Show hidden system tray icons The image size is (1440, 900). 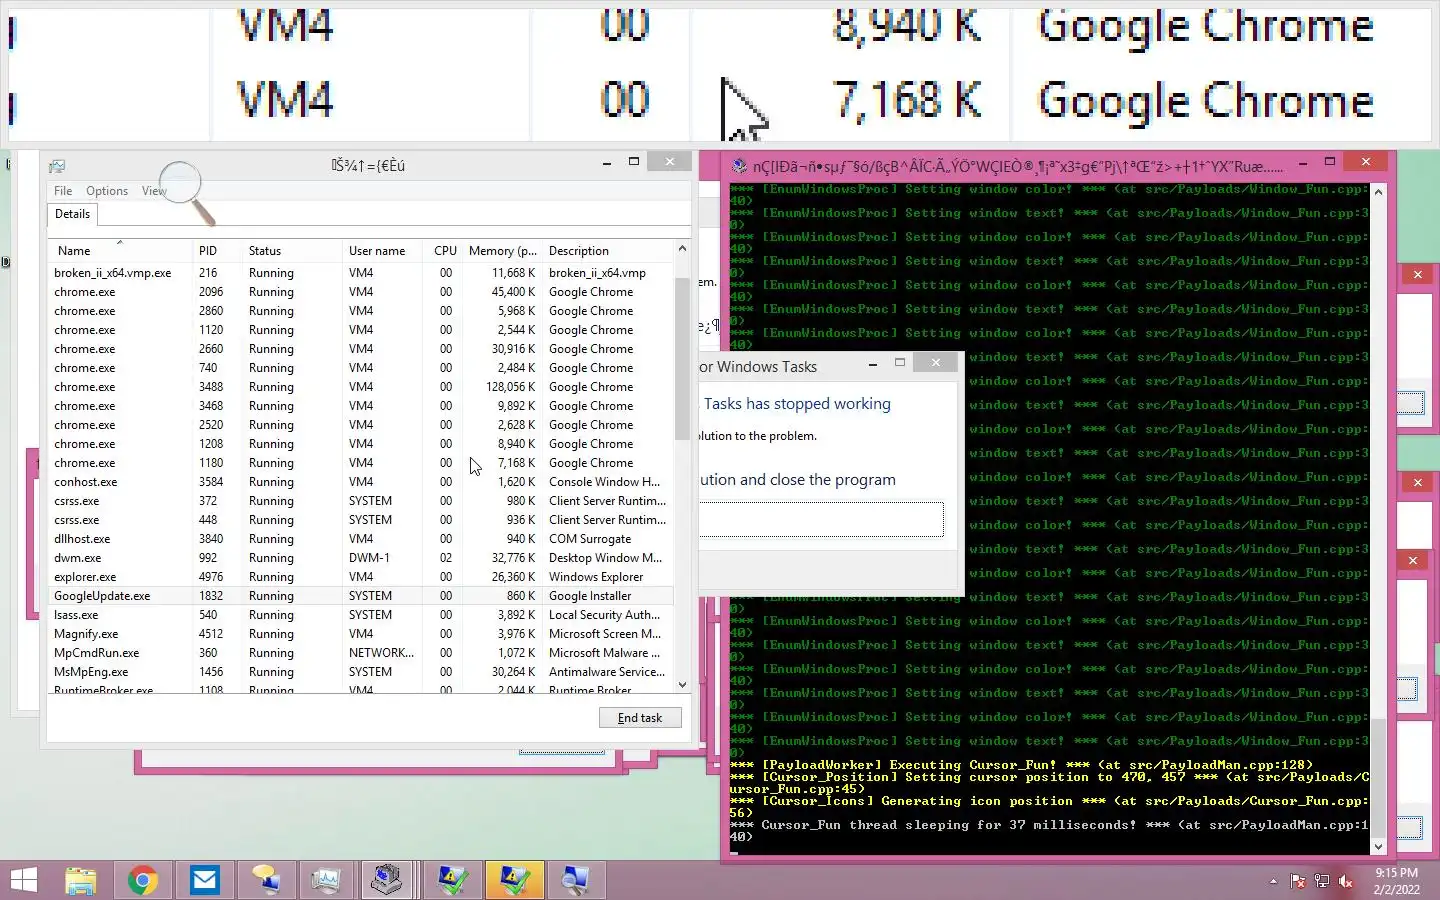(1273, 881)
